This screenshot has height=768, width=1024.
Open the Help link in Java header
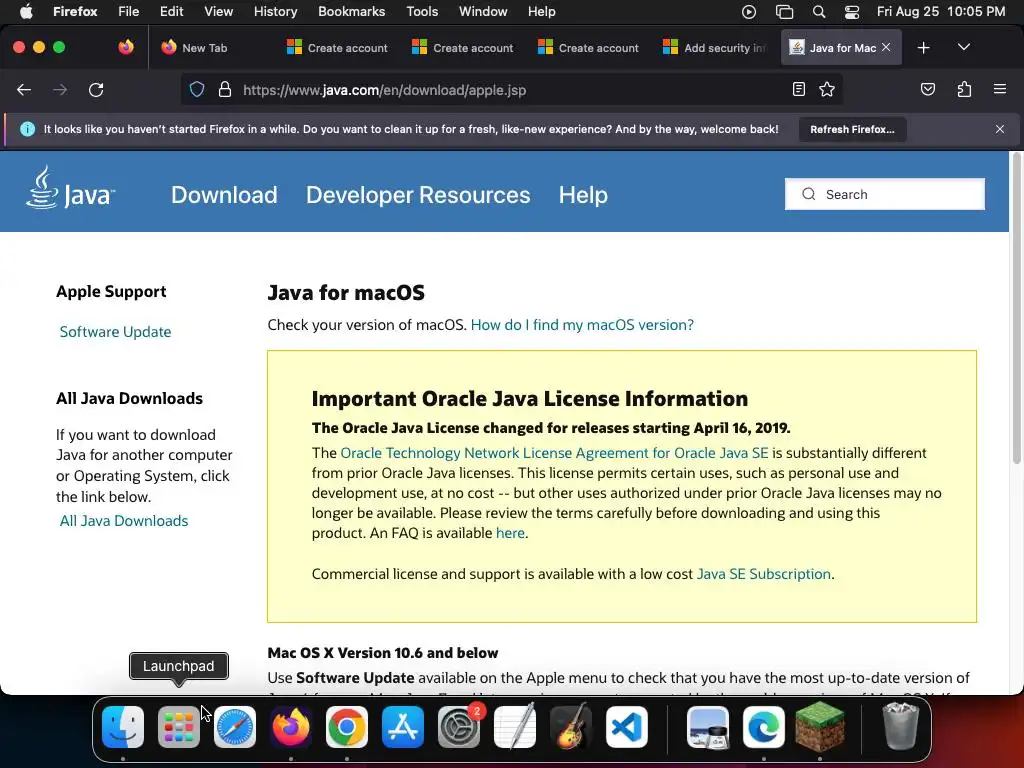pos(583,195)
